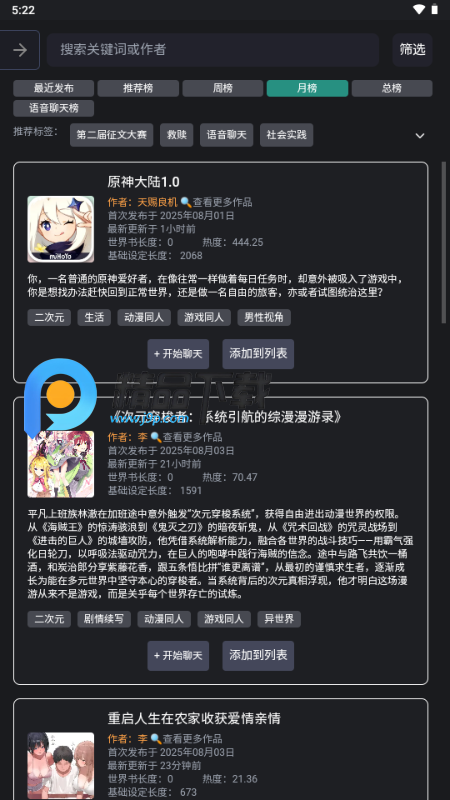Open the 语音聊天榜 ranking tab

54,108
